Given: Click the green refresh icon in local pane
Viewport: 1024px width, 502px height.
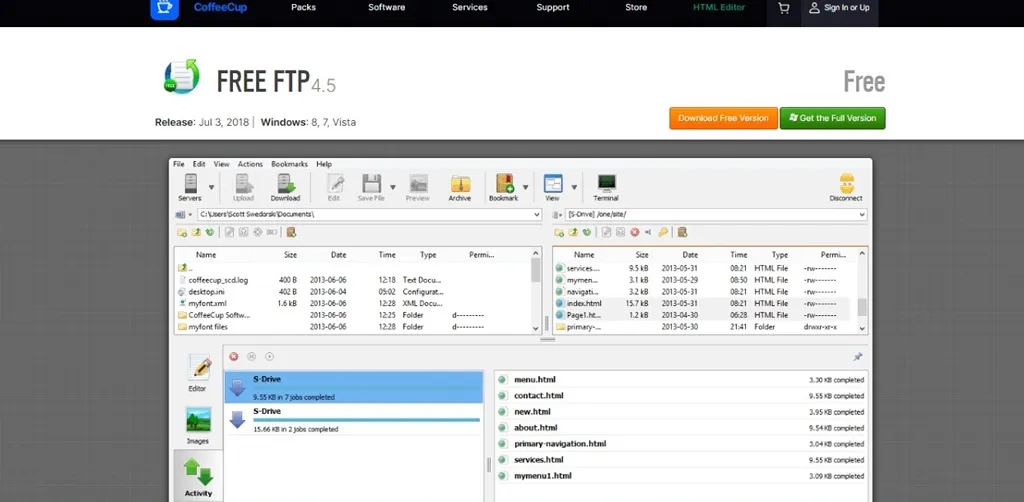Looking at the screenshot, I should click(x=210, y=232).
